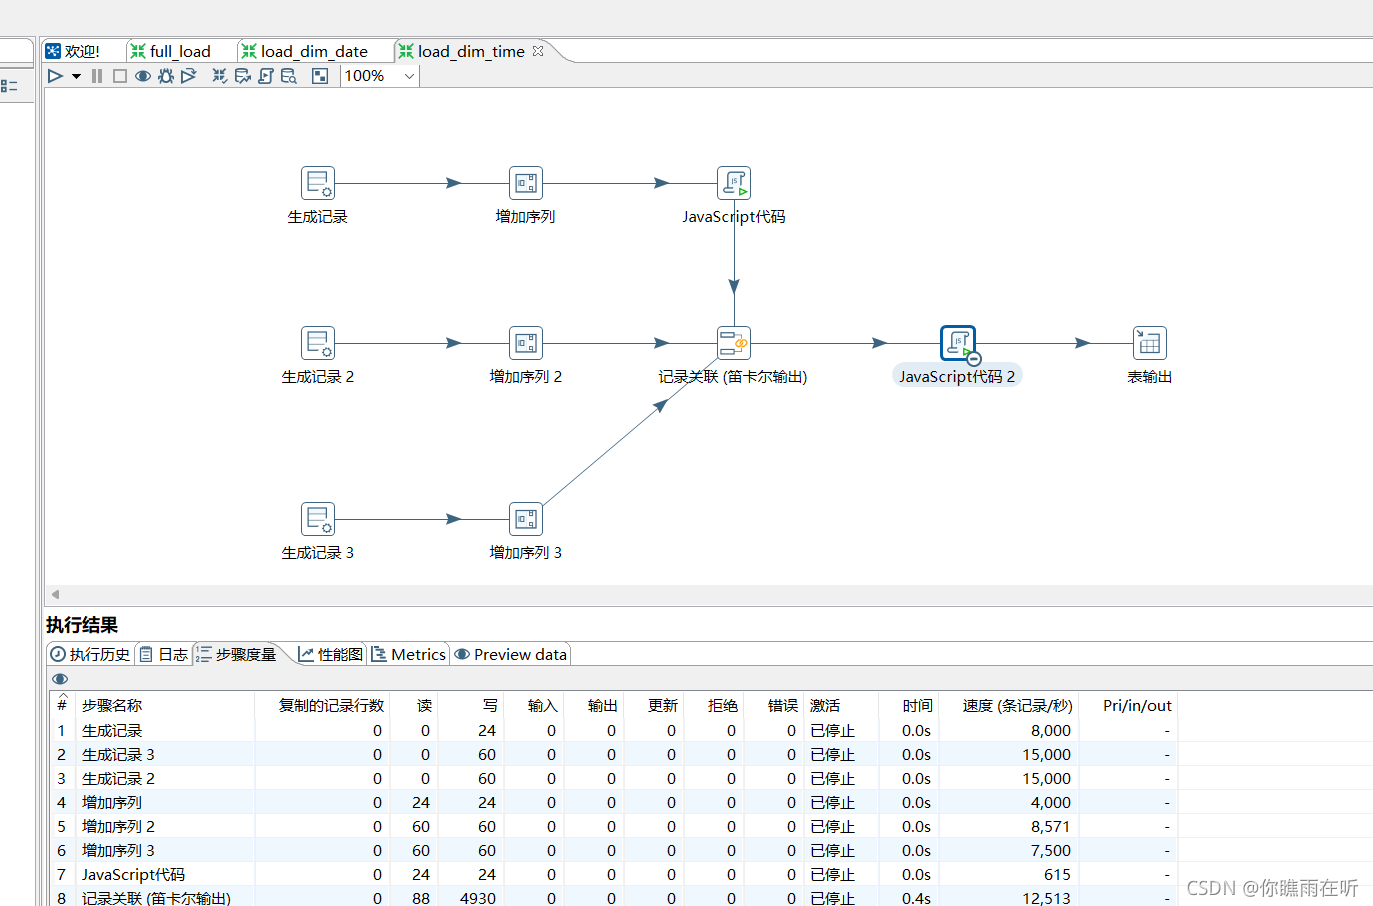Viewport: 1373px width, 906px height.
Task: Select the 增加序列 2 row in metrics table
Action: (x=615, y=826)
